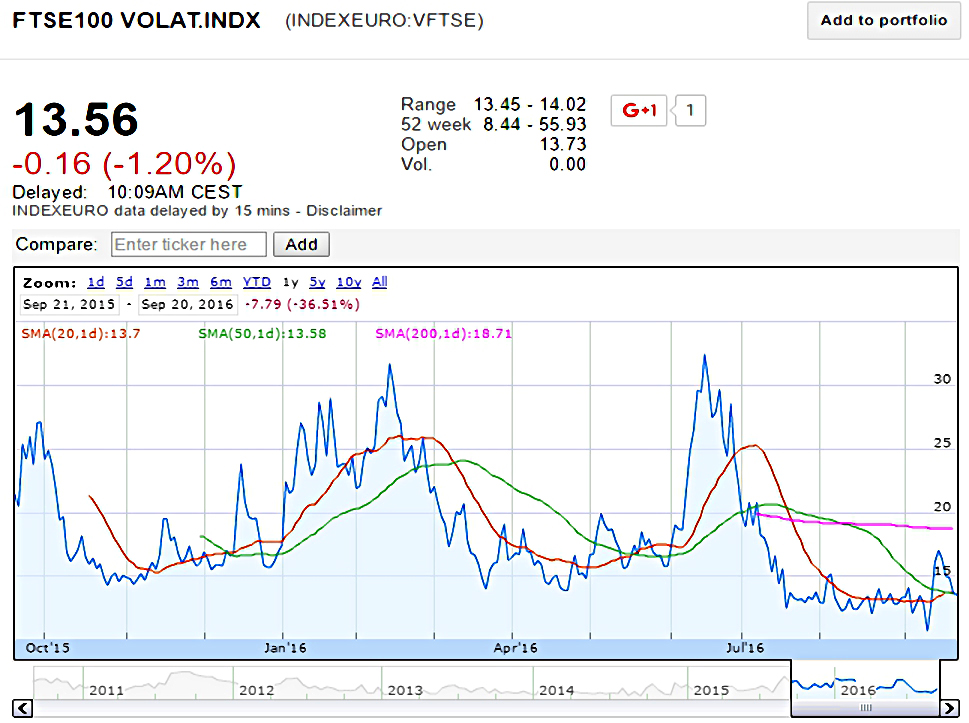Set chart zoom to 5y
The image size is (969, 723).
tap(317, 282)
